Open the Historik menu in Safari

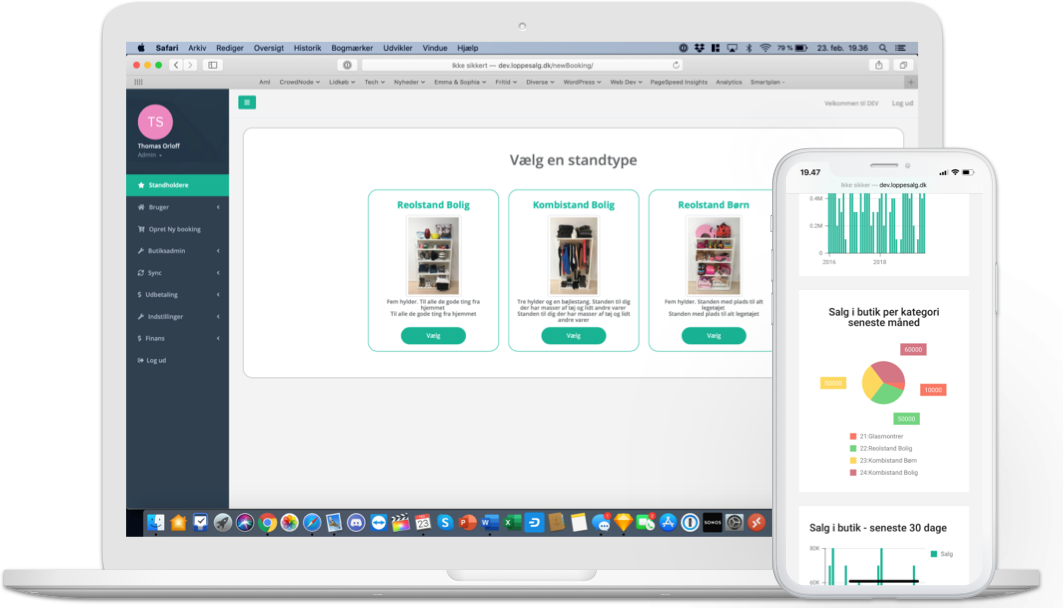[307, 48]
